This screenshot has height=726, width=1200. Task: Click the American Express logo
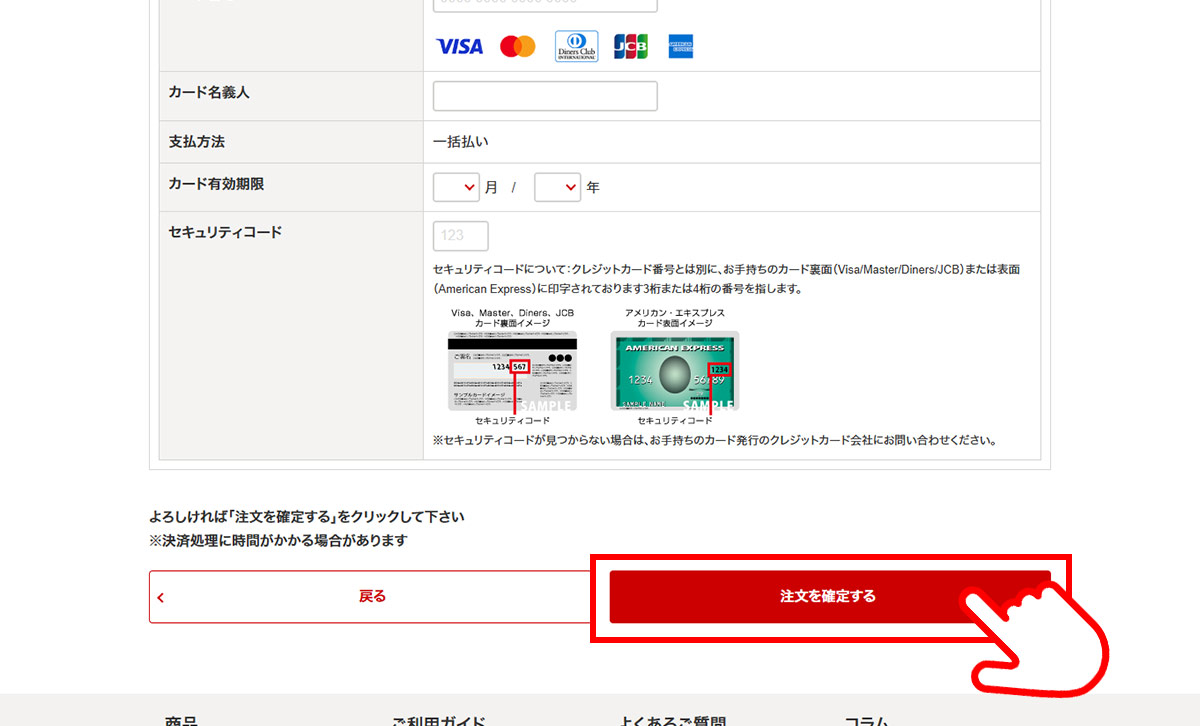coord(682,46)
